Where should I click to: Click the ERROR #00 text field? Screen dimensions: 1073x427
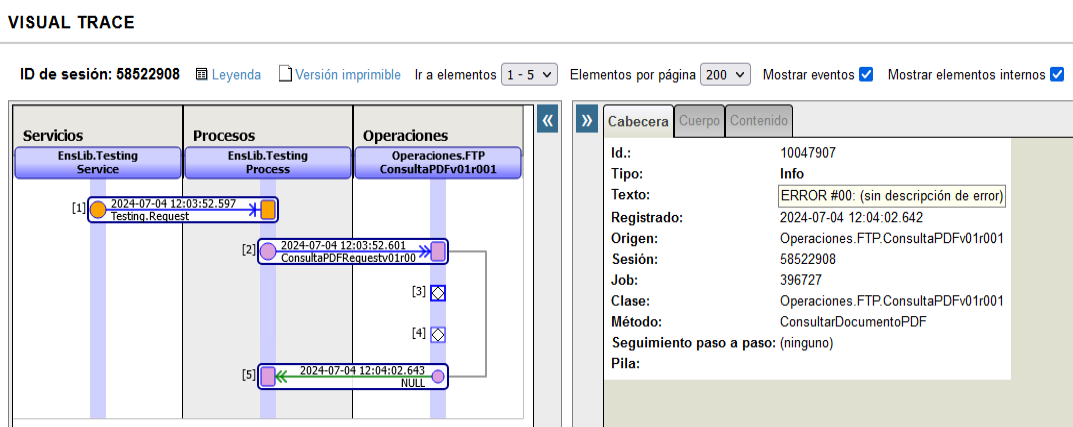(892, 196)
